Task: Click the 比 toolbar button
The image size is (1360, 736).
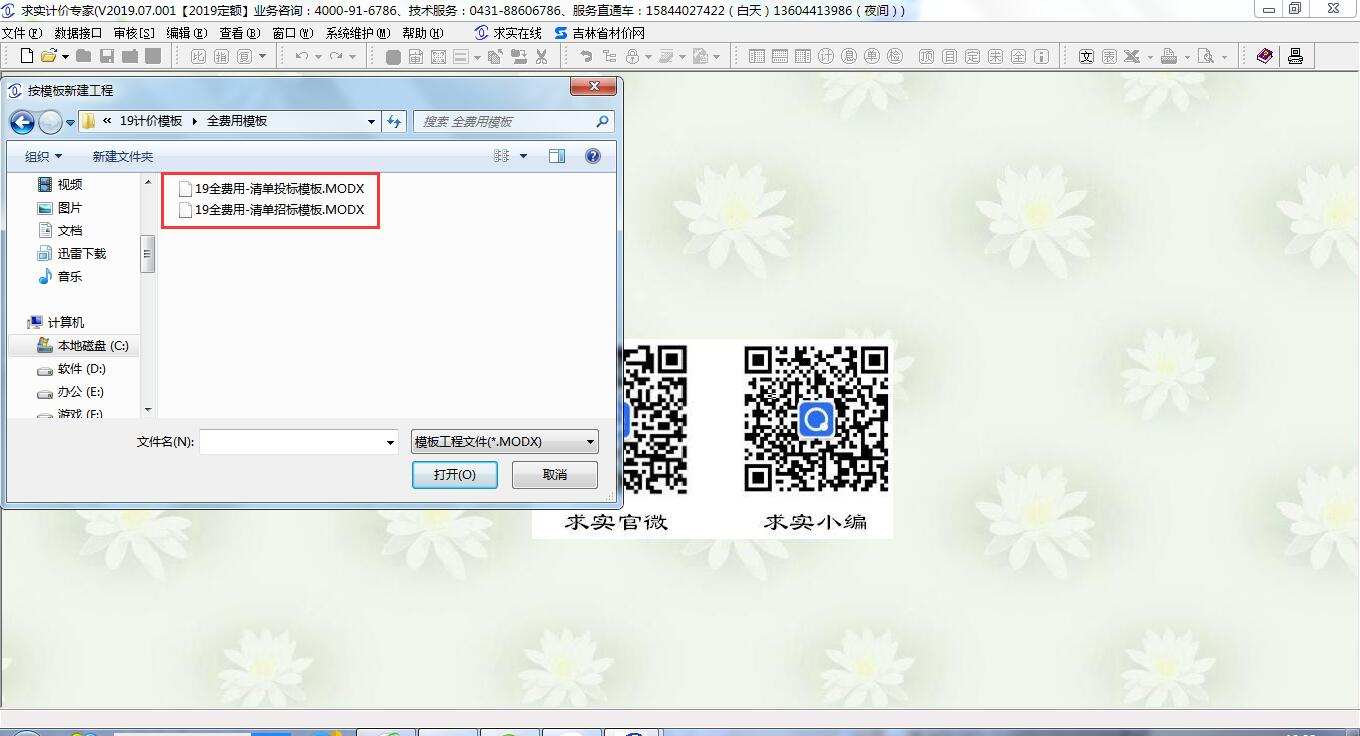Action: pyautogui.click(x=198, y=56)
